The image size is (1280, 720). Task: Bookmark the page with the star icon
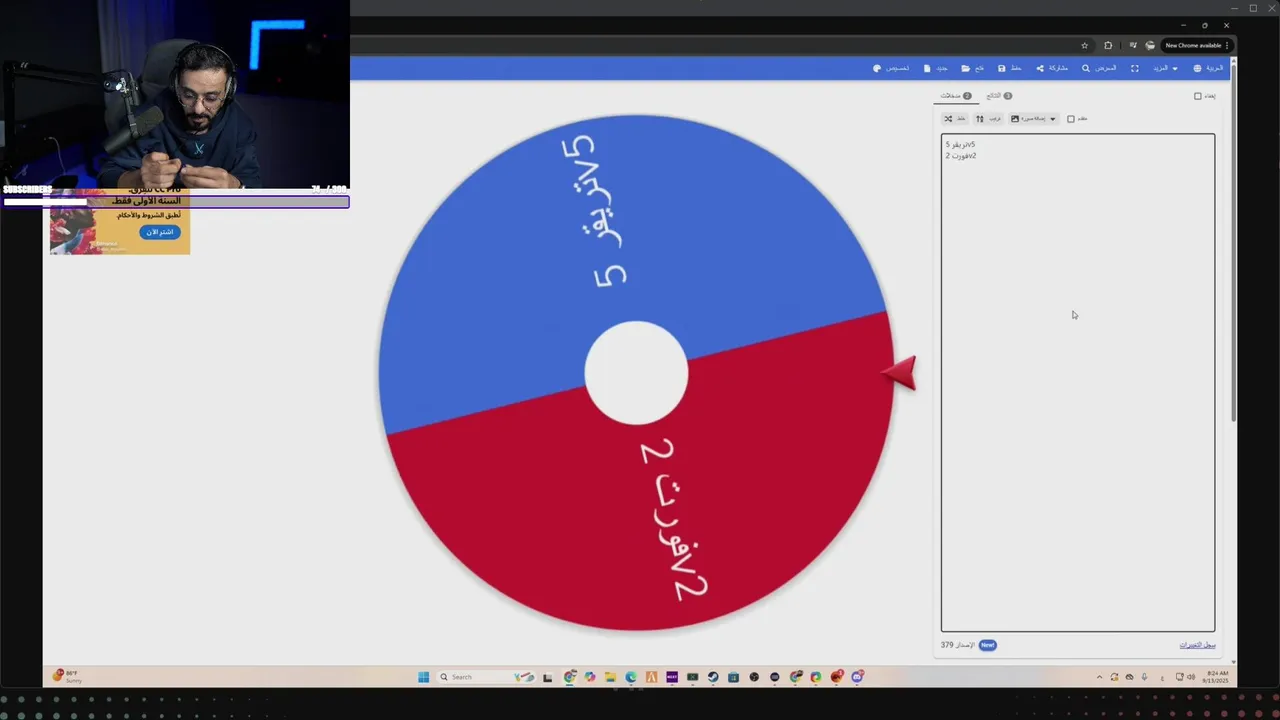pyautogui.click(x=1085, y=45)
